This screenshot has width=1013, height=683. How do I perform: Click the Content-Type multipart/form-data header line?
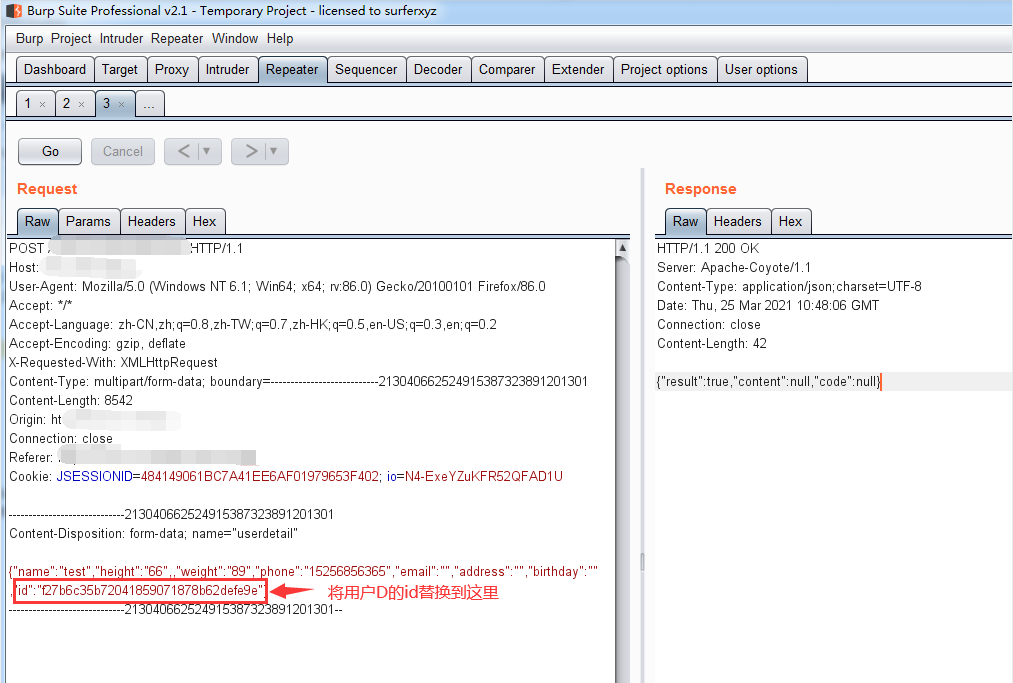pos(298,382)
